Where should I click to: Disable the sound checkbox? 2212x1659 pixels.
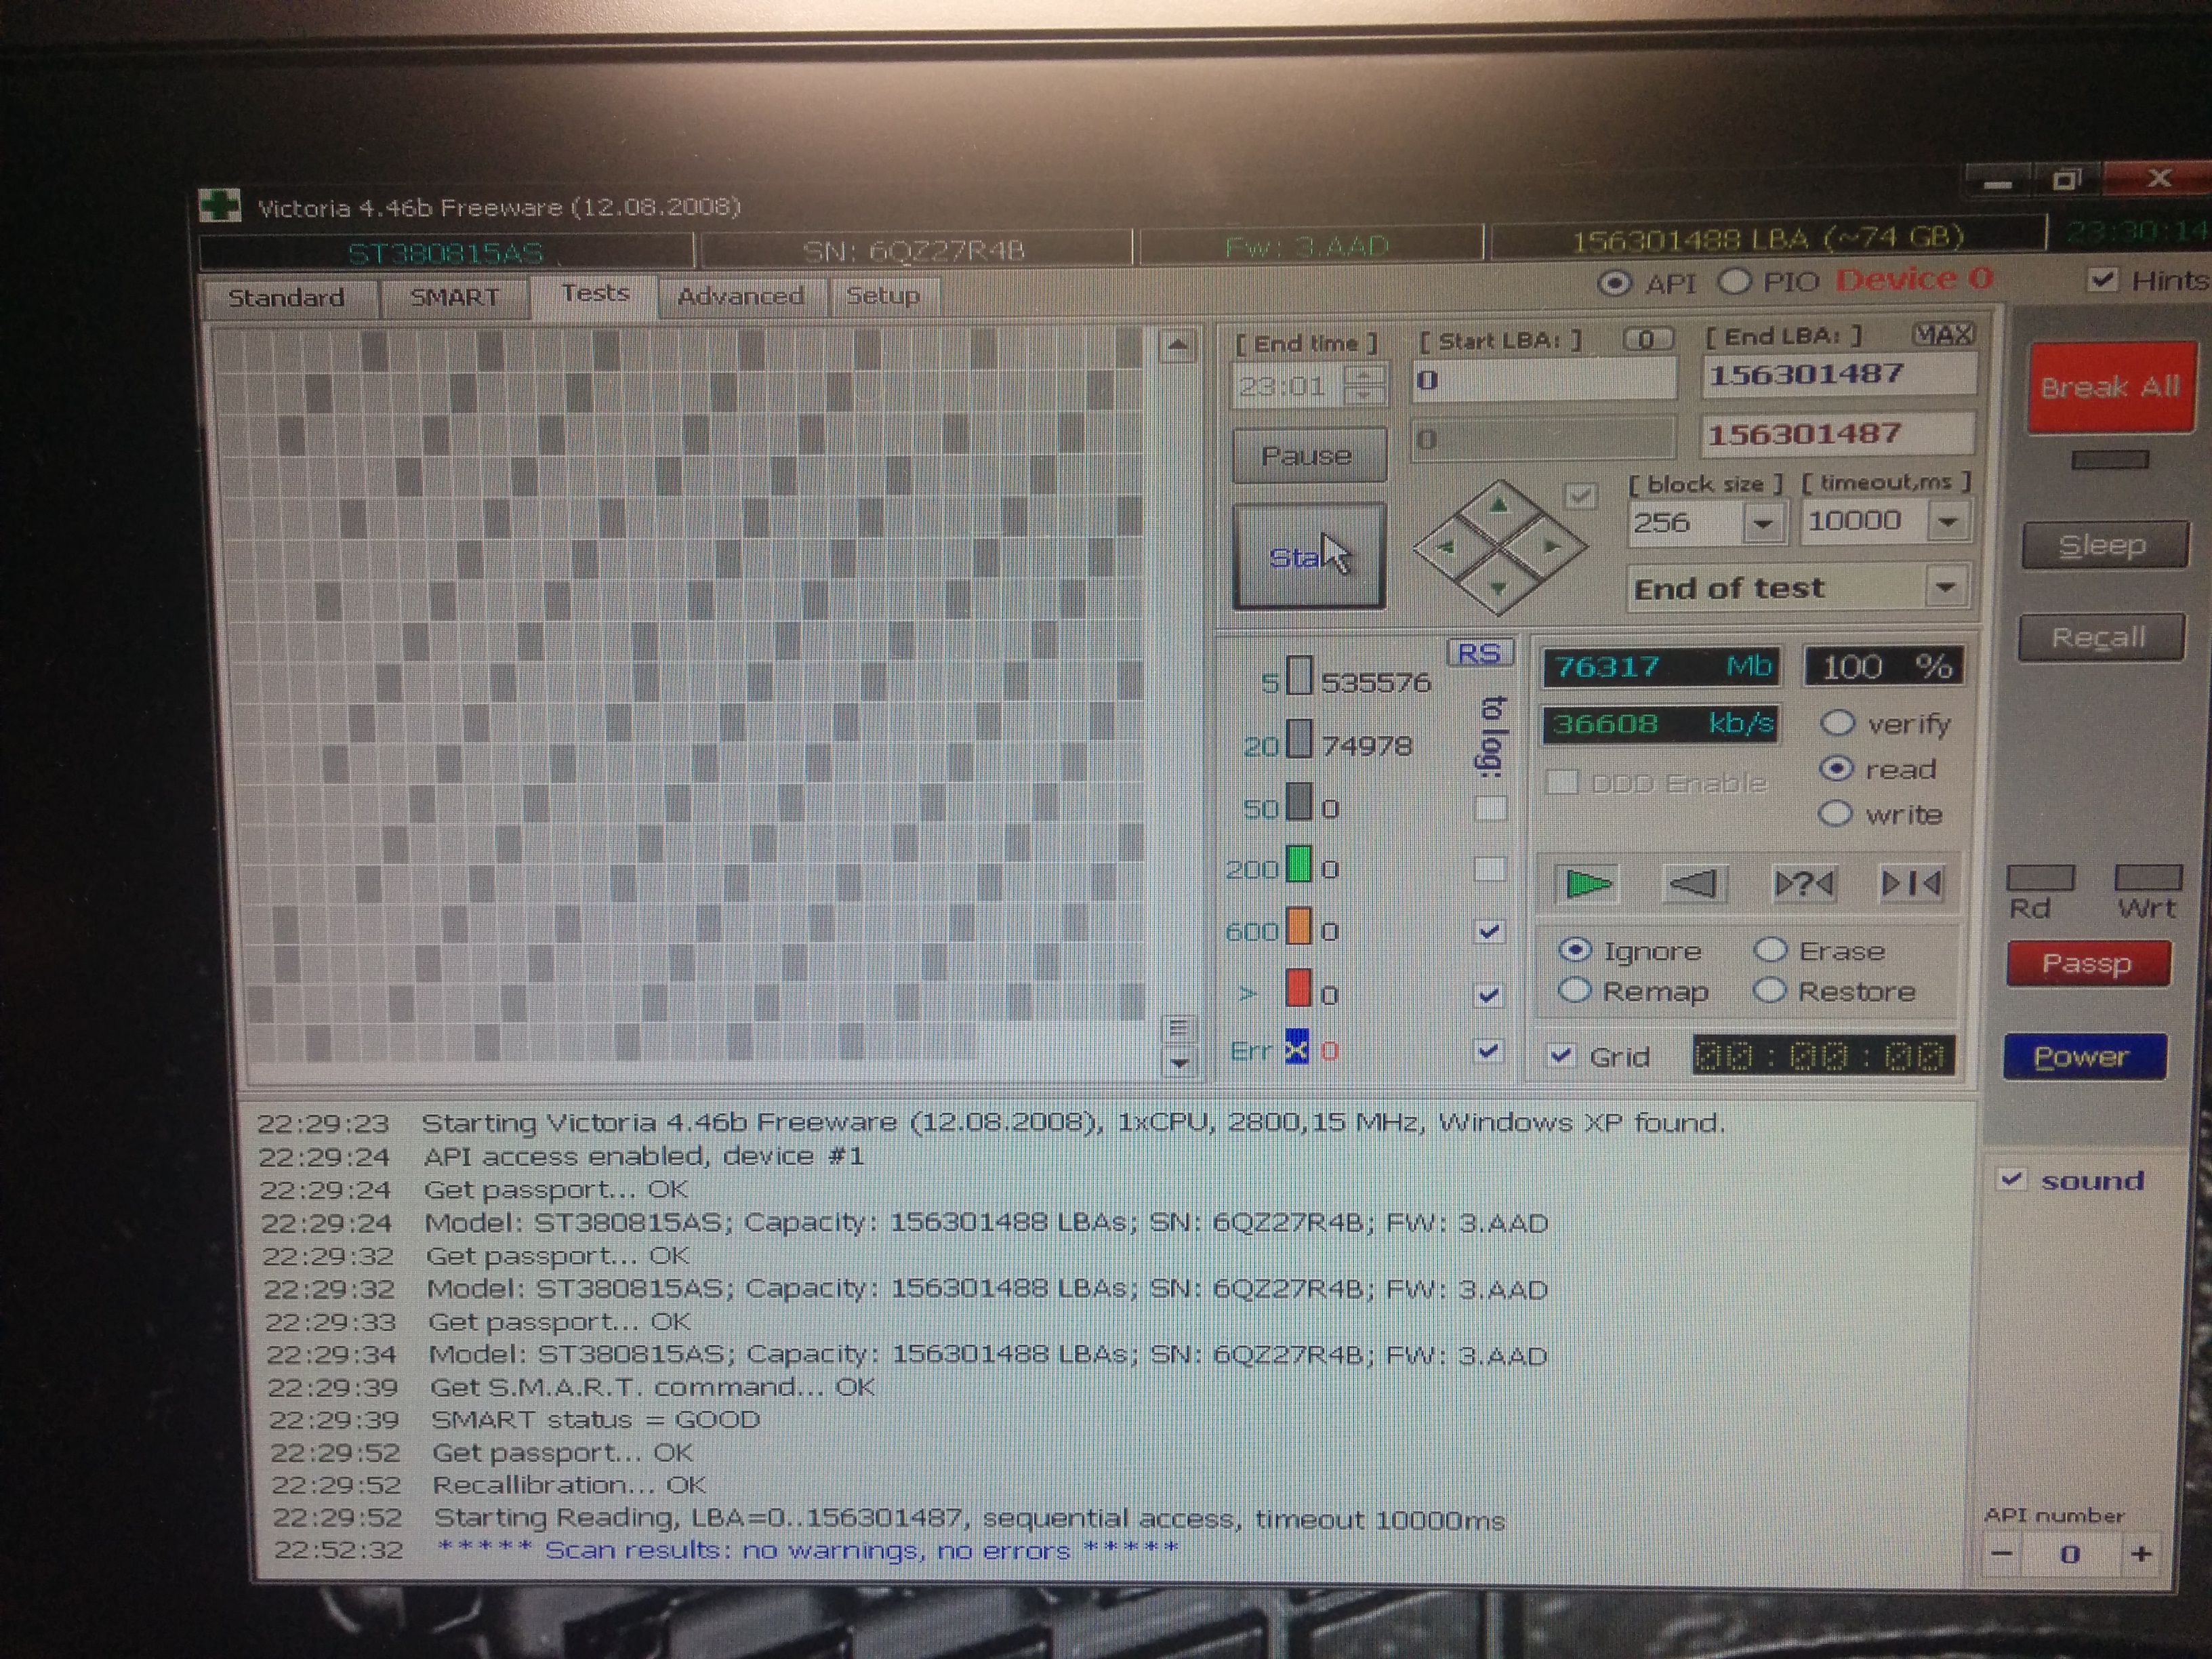[2011, 1180]
